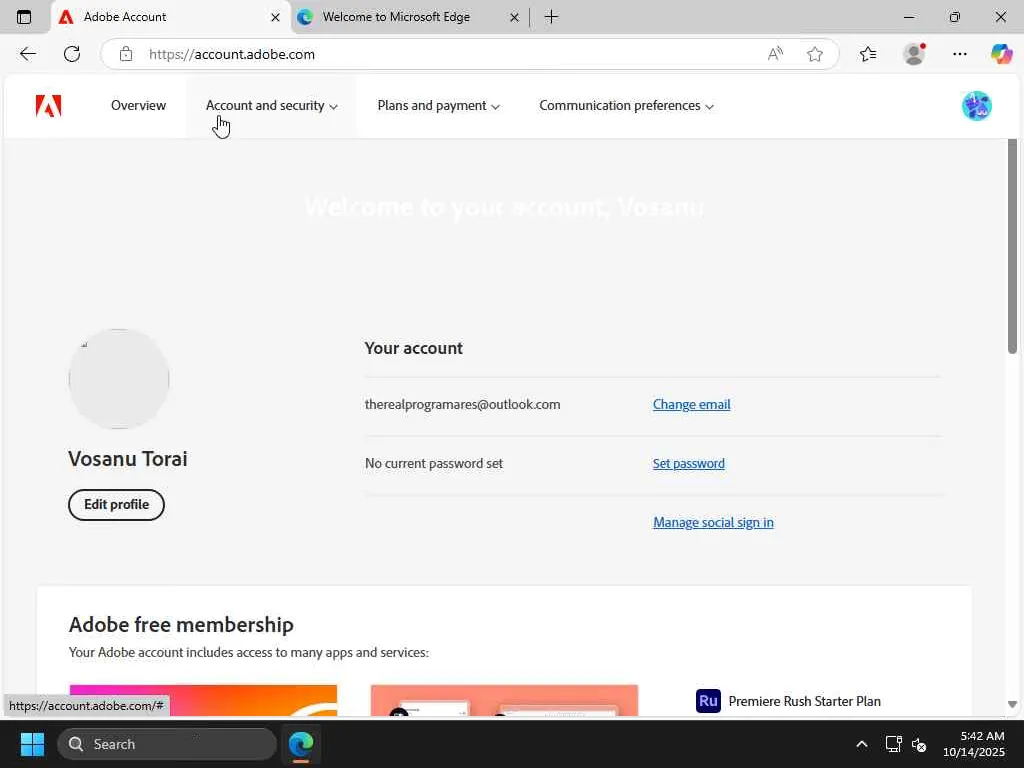Click the Premiere Rush Ru icon
The image size is (1024, 768).
[708, 701]
